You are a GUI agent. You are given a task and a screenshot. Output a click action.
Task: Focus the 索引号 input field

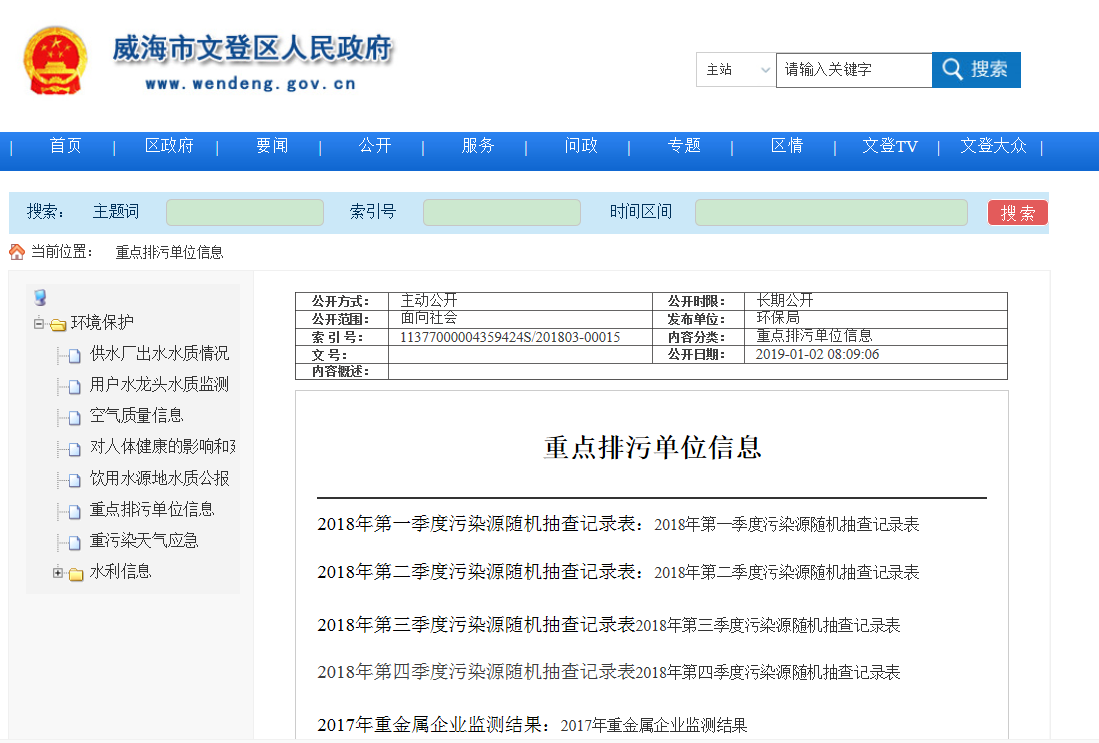click(501, 212)
